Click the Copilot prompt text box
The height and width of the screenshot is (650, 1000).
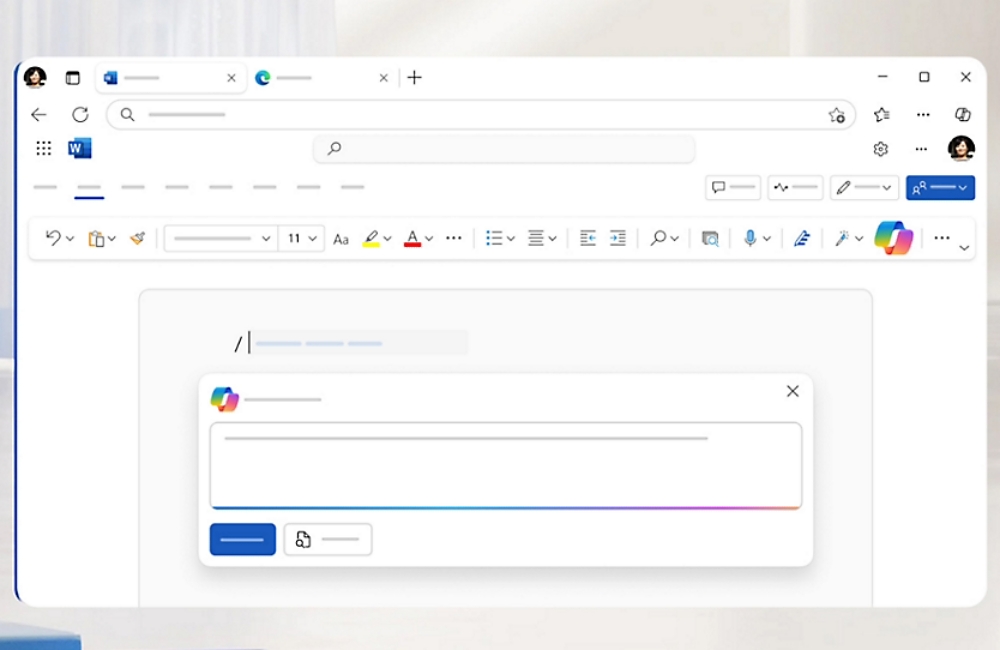pos(506,465)
